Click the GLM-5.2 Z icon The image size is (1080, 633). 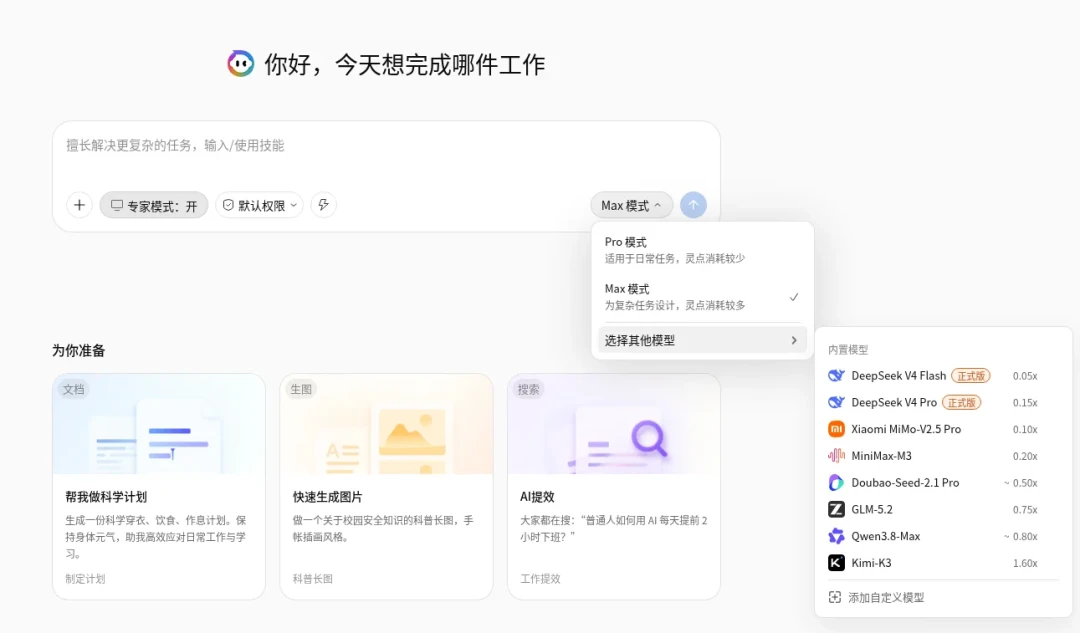[836, 510]
